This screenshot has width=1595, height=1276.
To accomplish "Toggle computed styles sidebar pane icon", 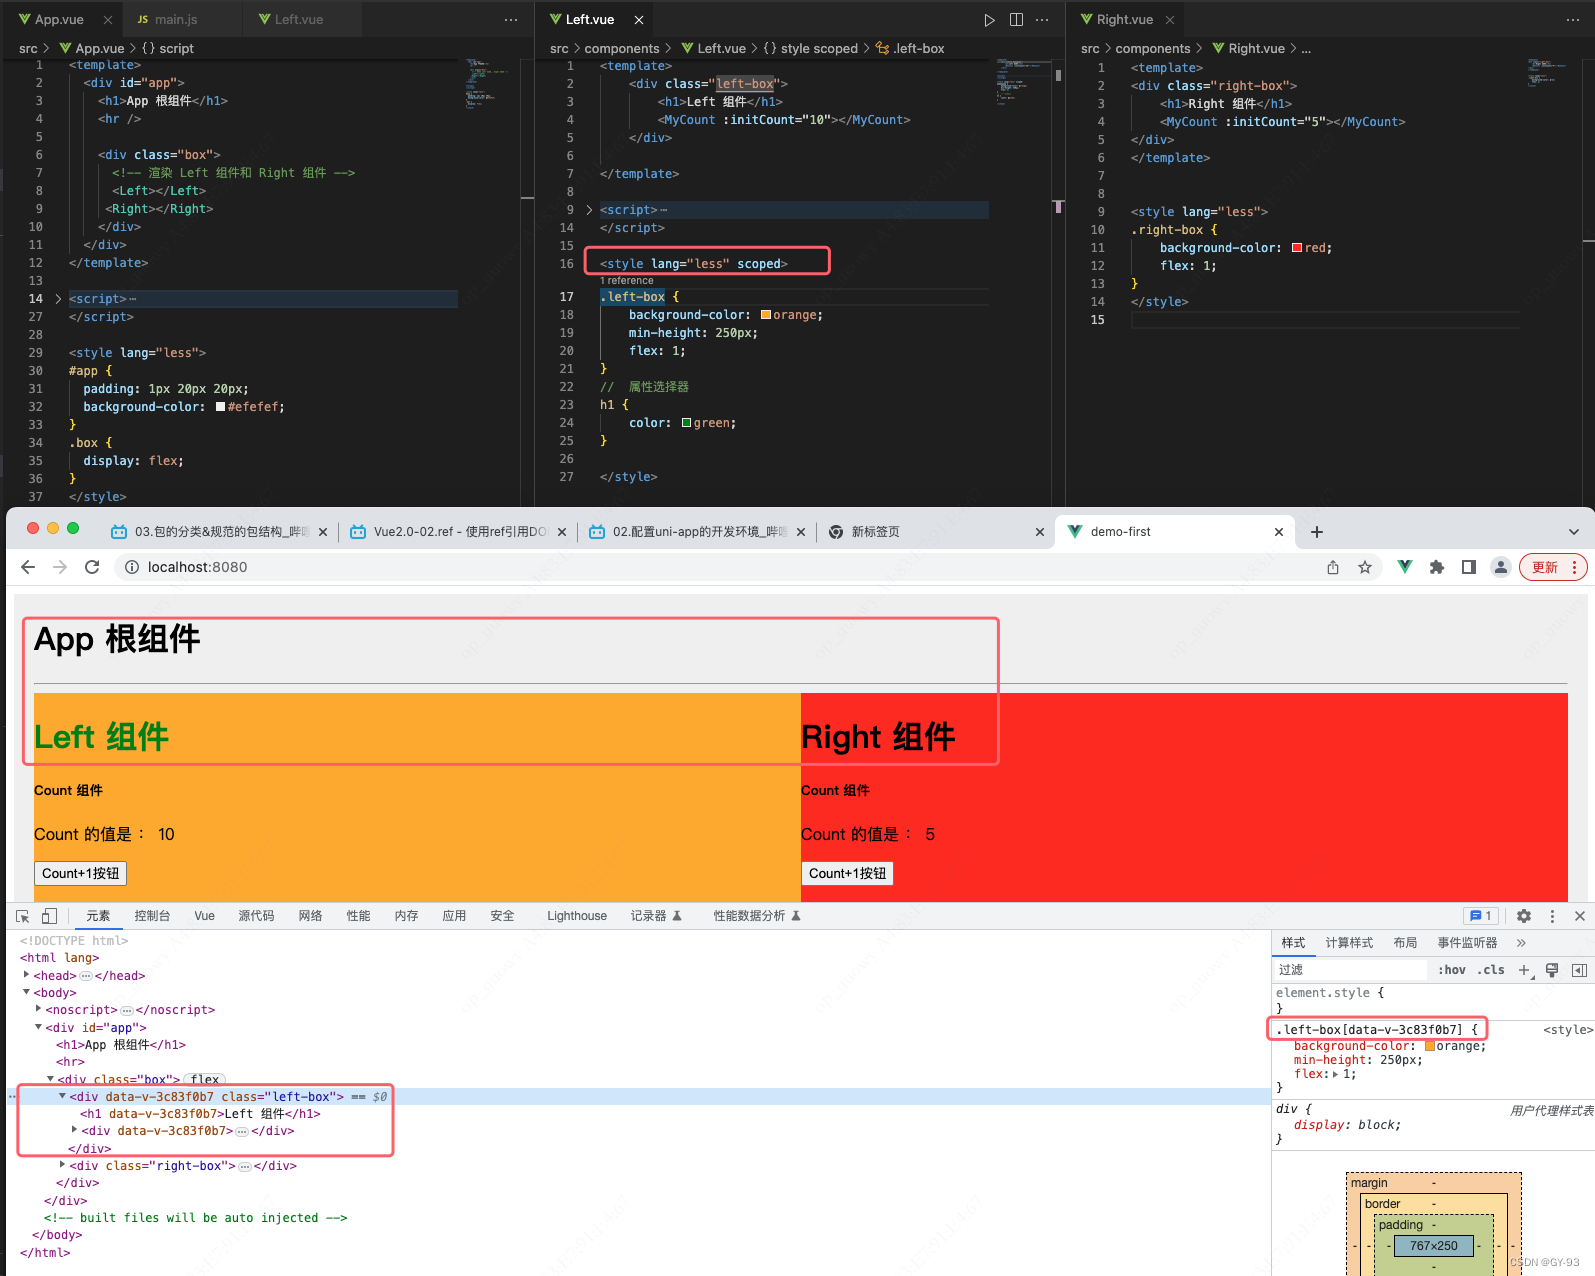I will [1580, 970].
